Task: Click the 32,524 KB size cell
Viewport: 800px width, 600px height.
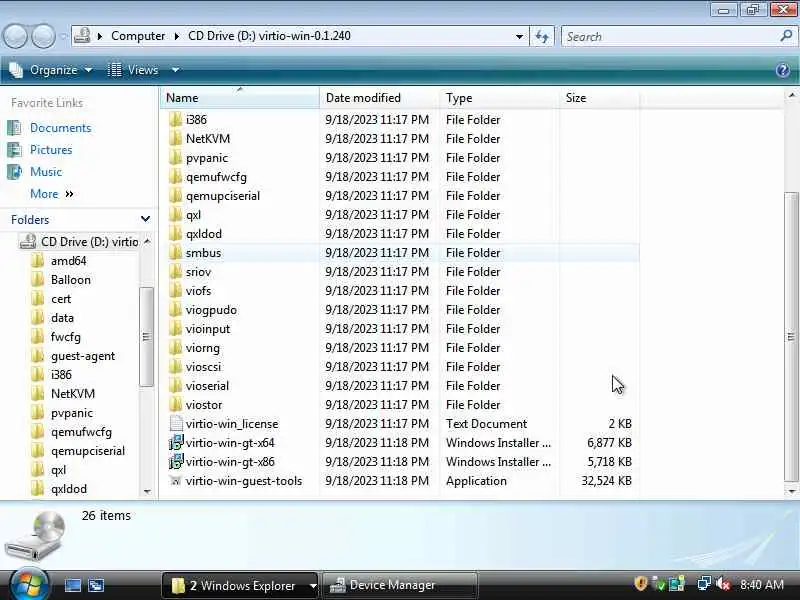Action: coord(606,481)
